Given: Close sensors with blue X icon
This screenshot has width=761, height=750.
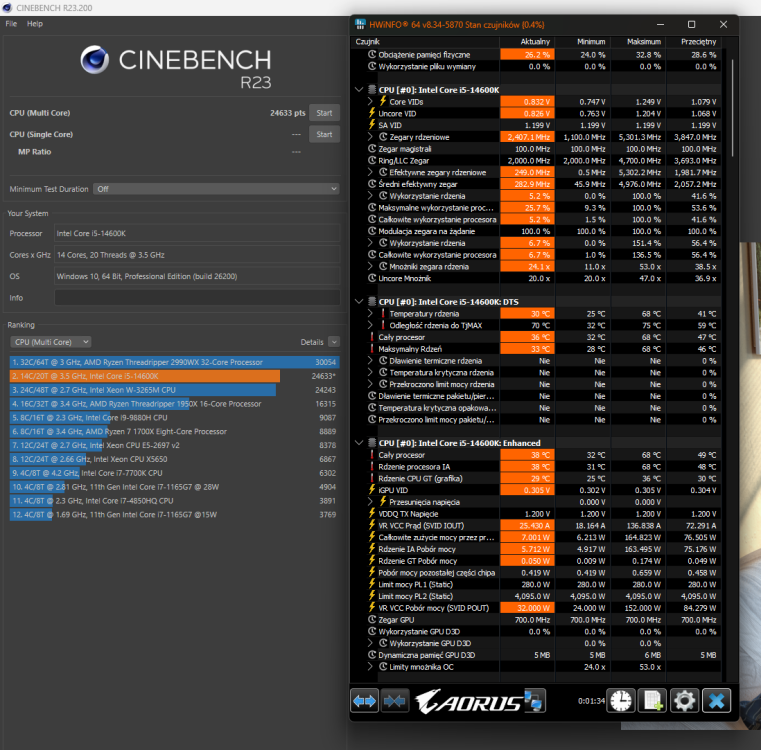Looking at the screenshot, I should point(716,701).
